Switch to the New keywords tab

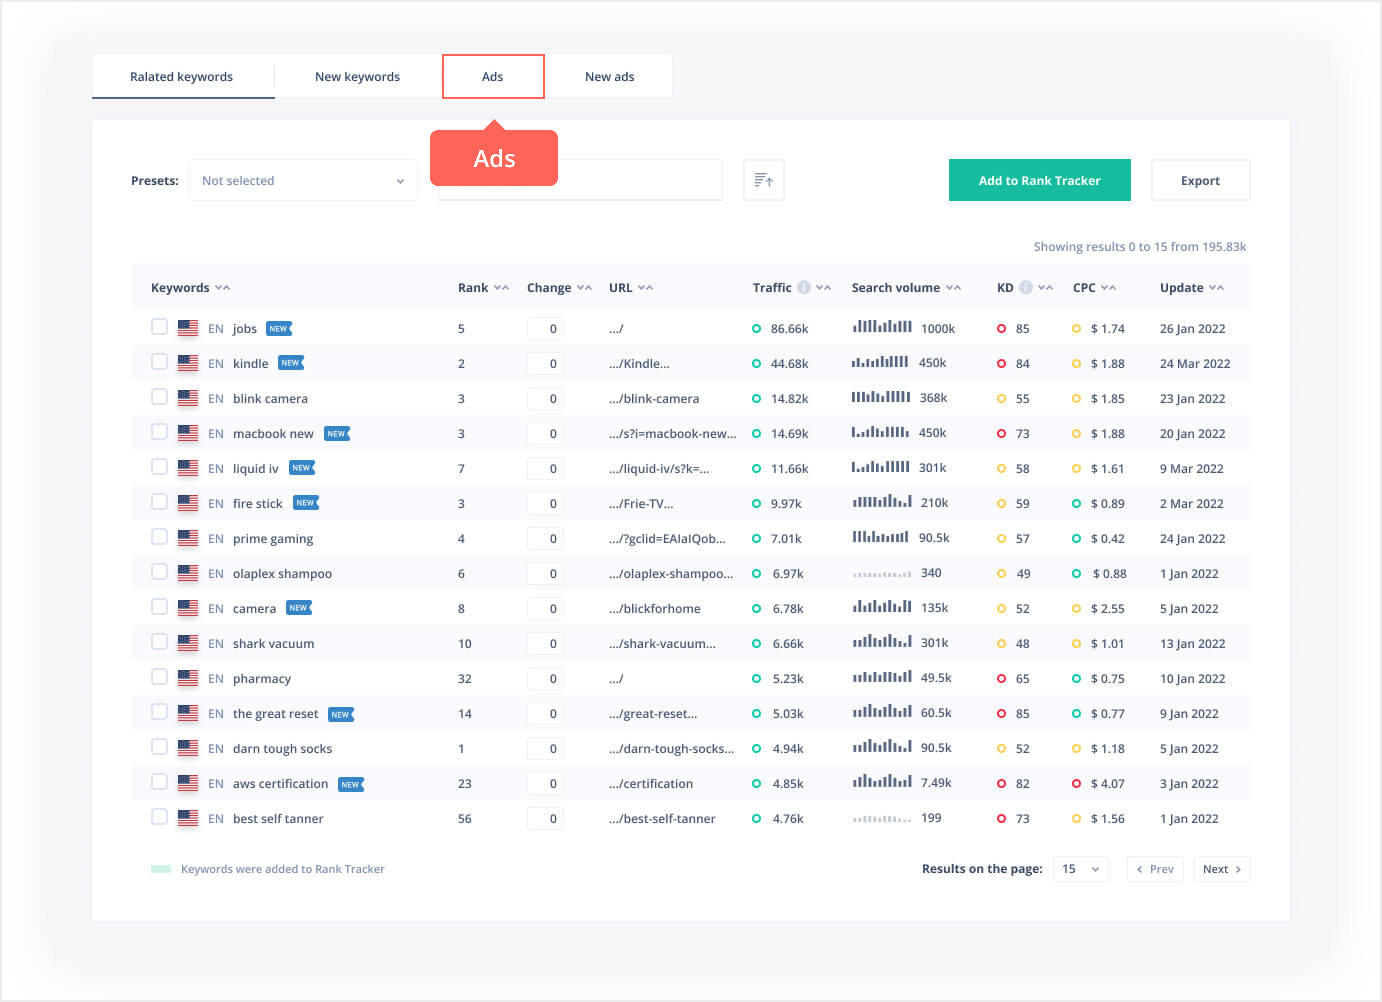pyautogui.click(x=357, y=77)
